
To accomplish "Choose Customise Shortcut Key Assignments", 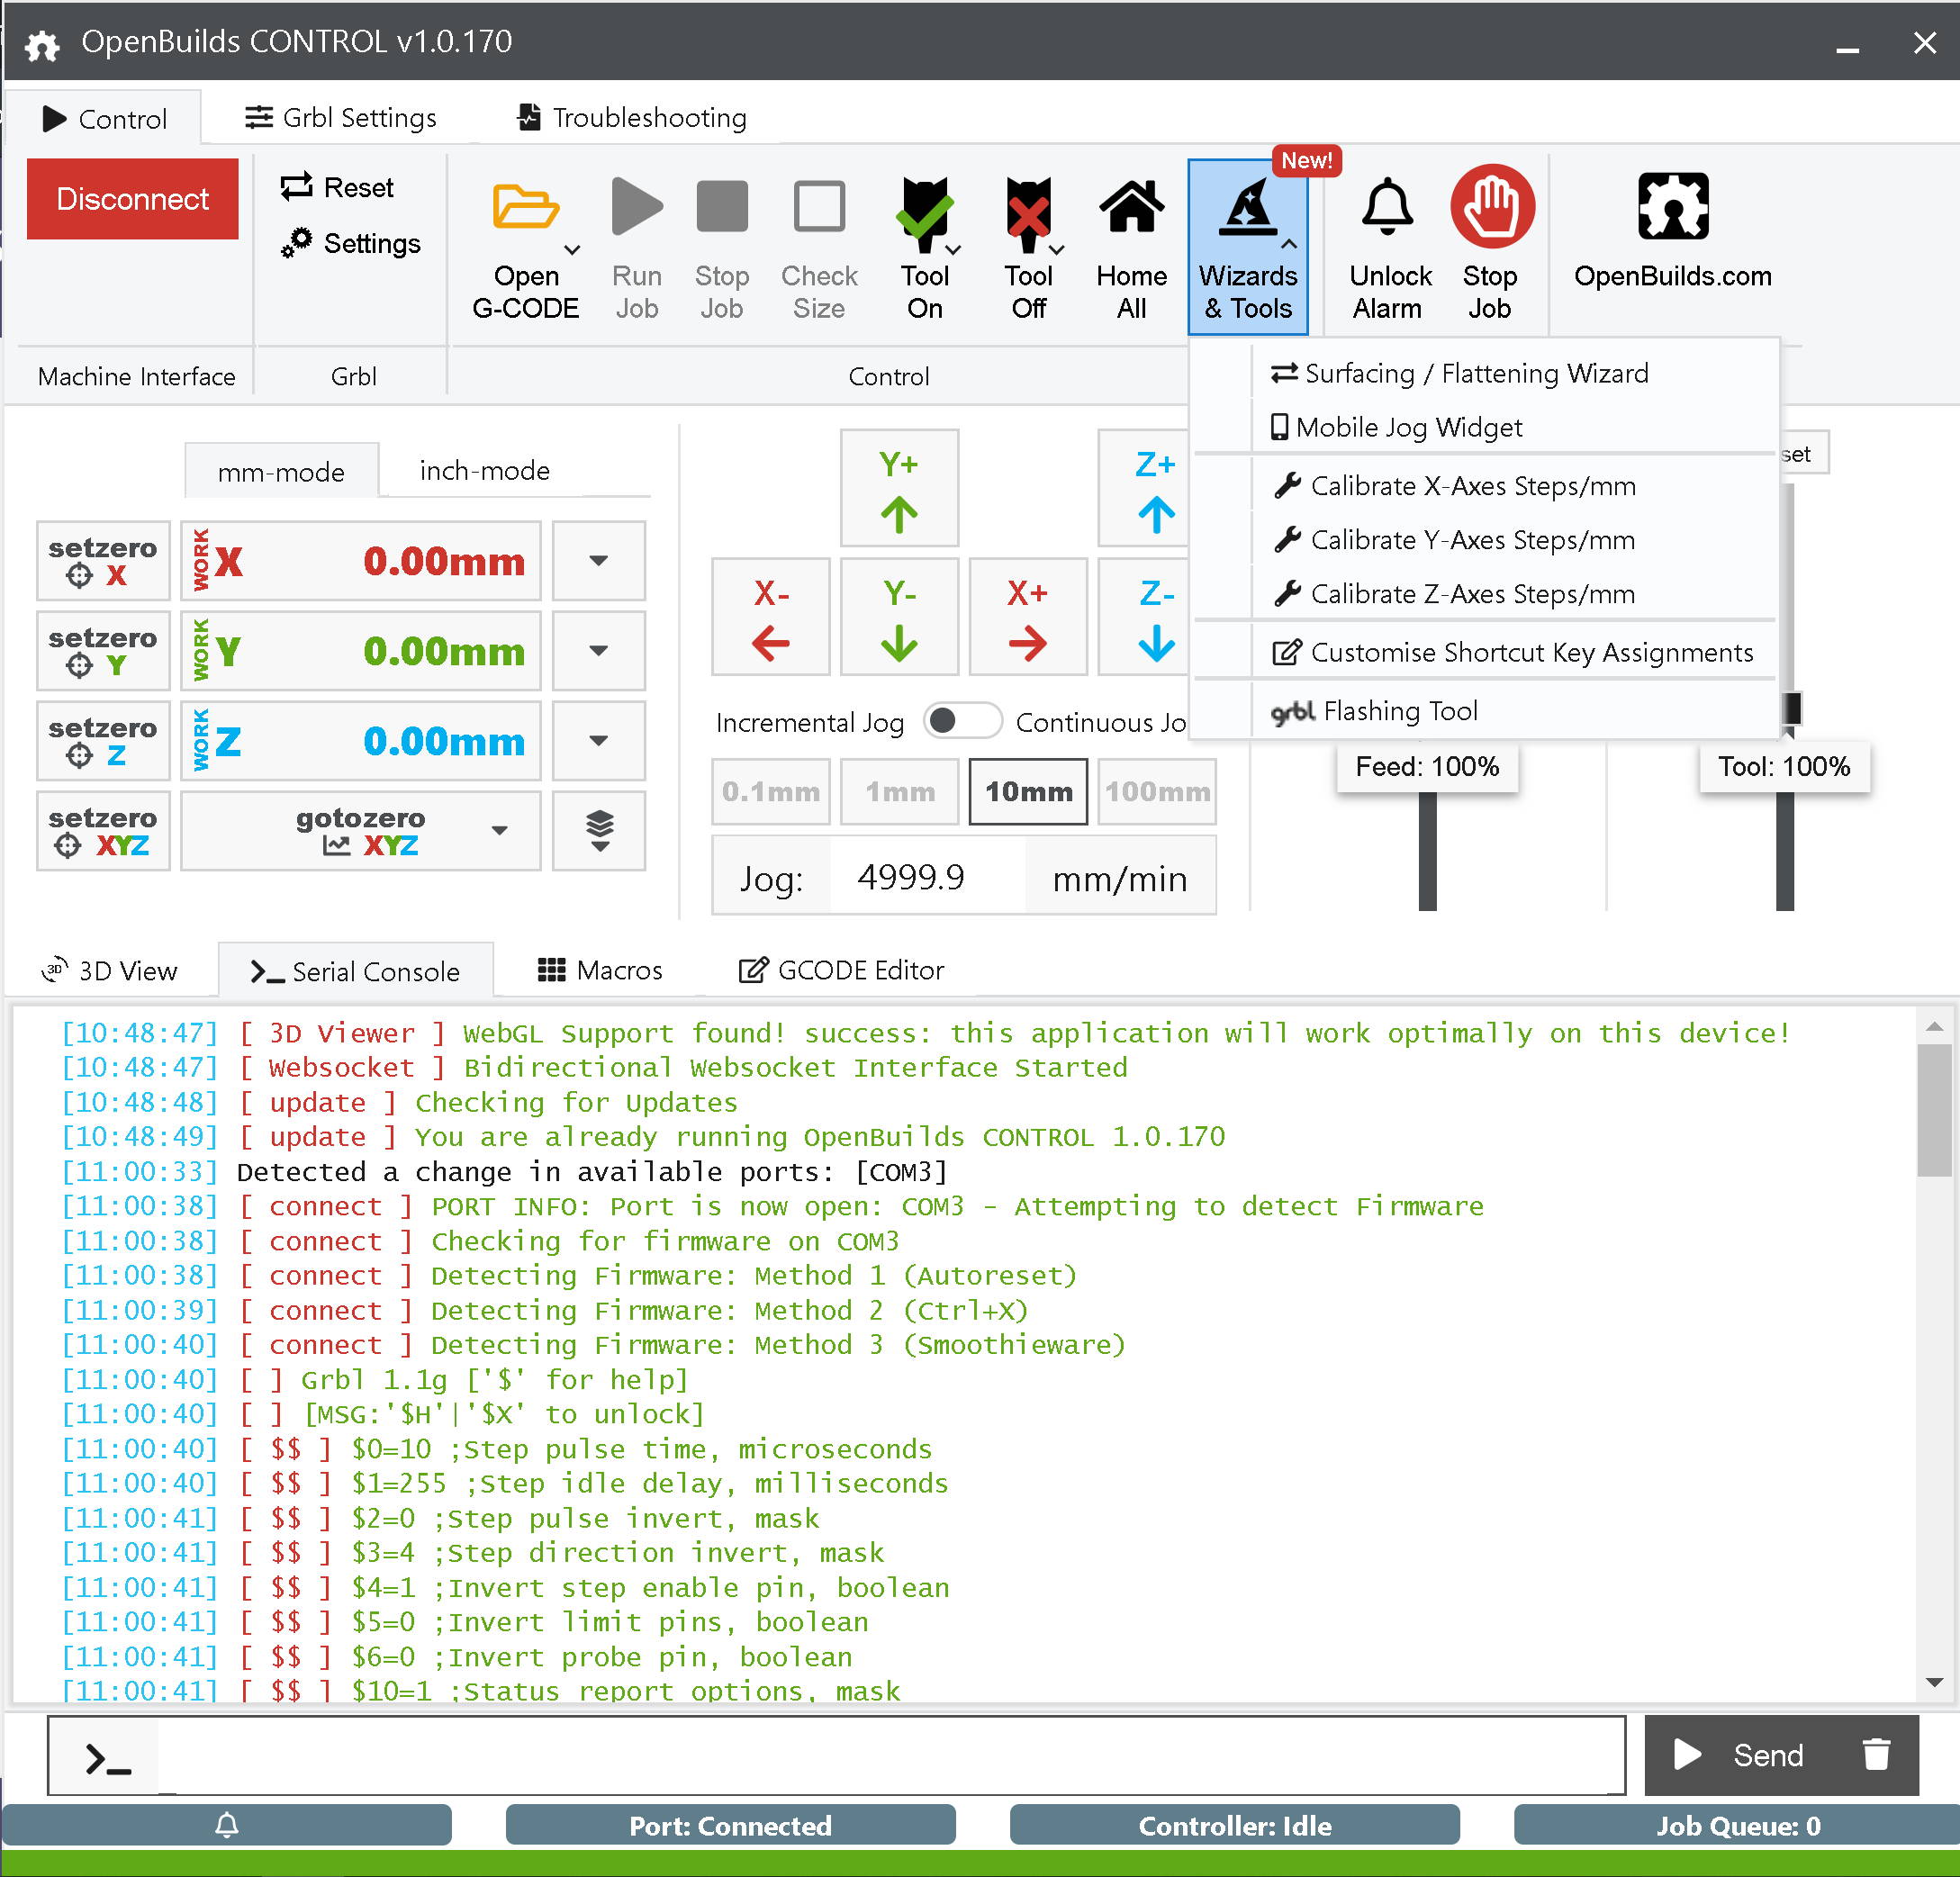I will 1485,652.
